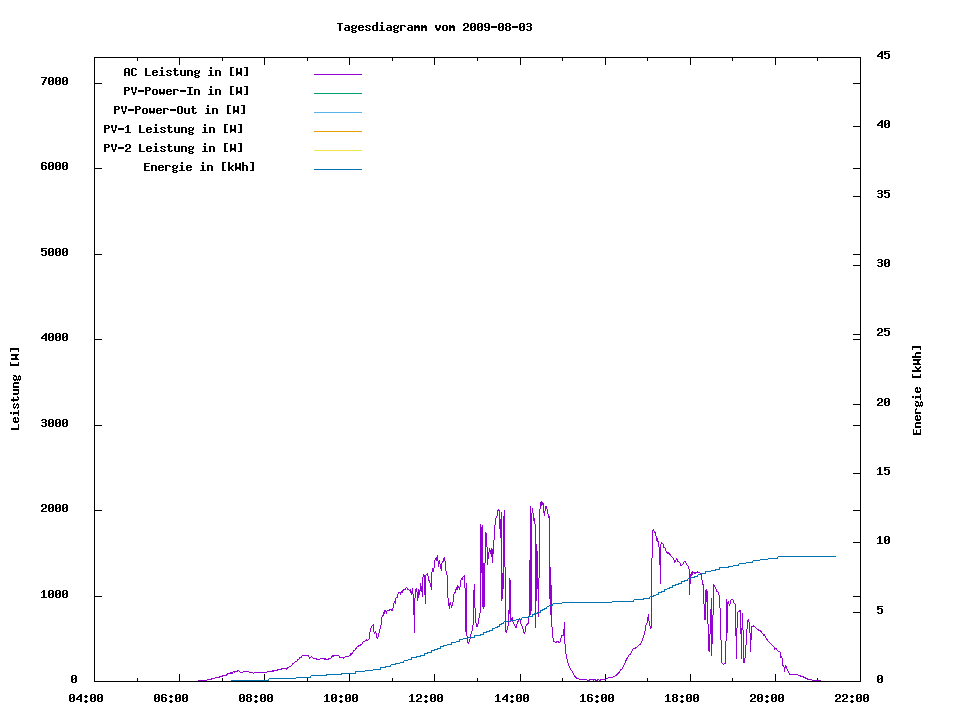
Task: Click the Energie [kWh] right axis title
Action: tap(918, 390)
